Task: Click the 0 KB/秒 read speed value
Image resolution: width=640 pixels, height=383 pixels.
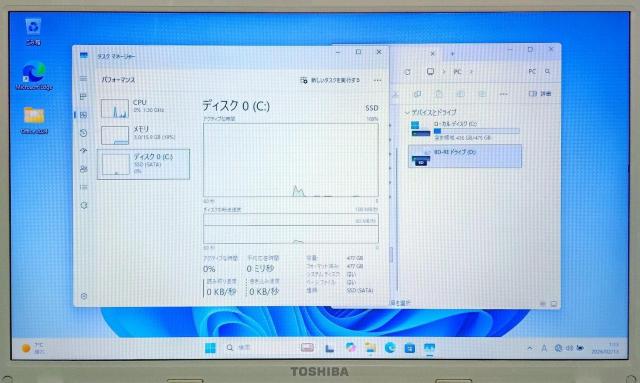Action: coord(221,292)
